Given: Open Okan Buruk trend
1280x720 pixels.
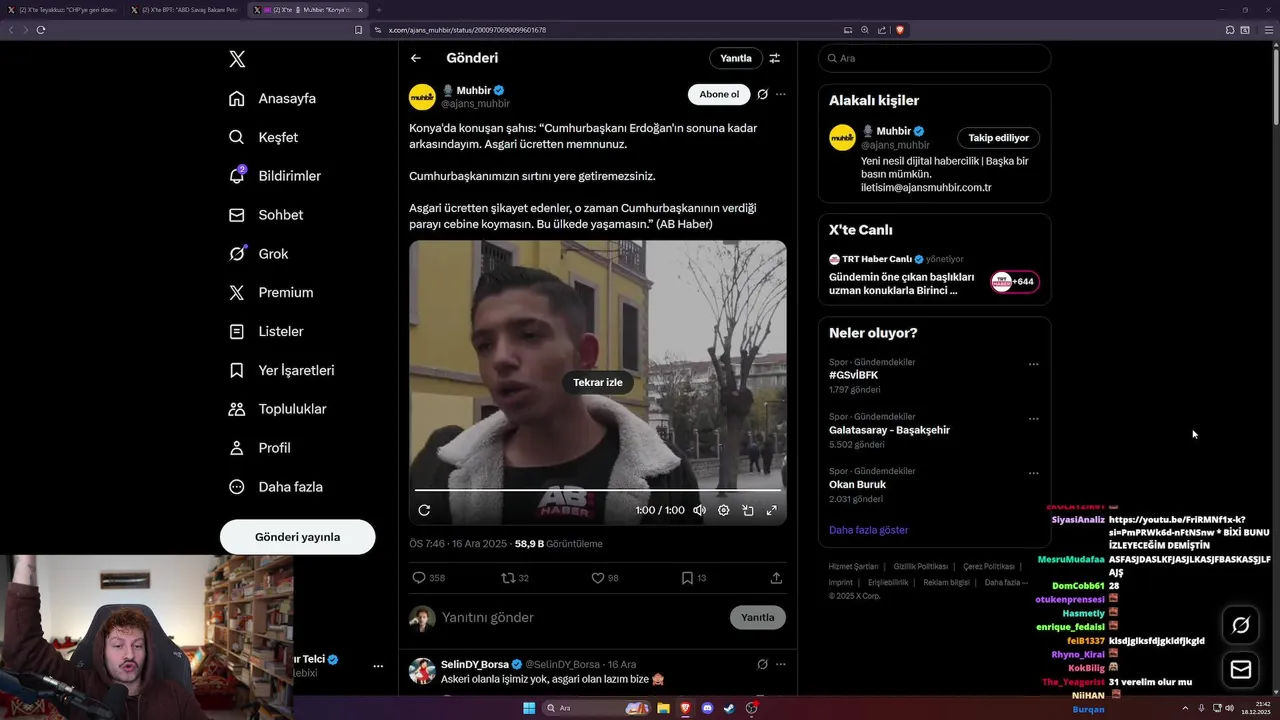Looking at the screenshot, I should click(x=857, y=484).
